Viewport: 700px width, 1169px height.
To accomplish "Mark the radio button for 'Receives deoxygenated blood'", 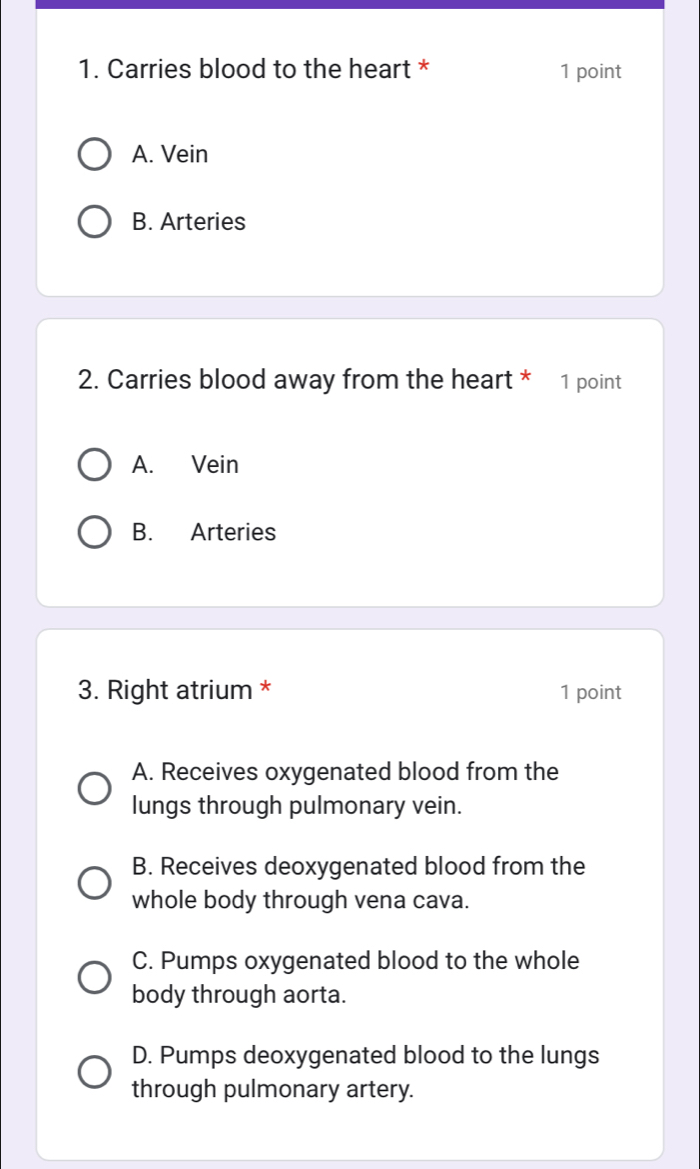I will (95, 882).
